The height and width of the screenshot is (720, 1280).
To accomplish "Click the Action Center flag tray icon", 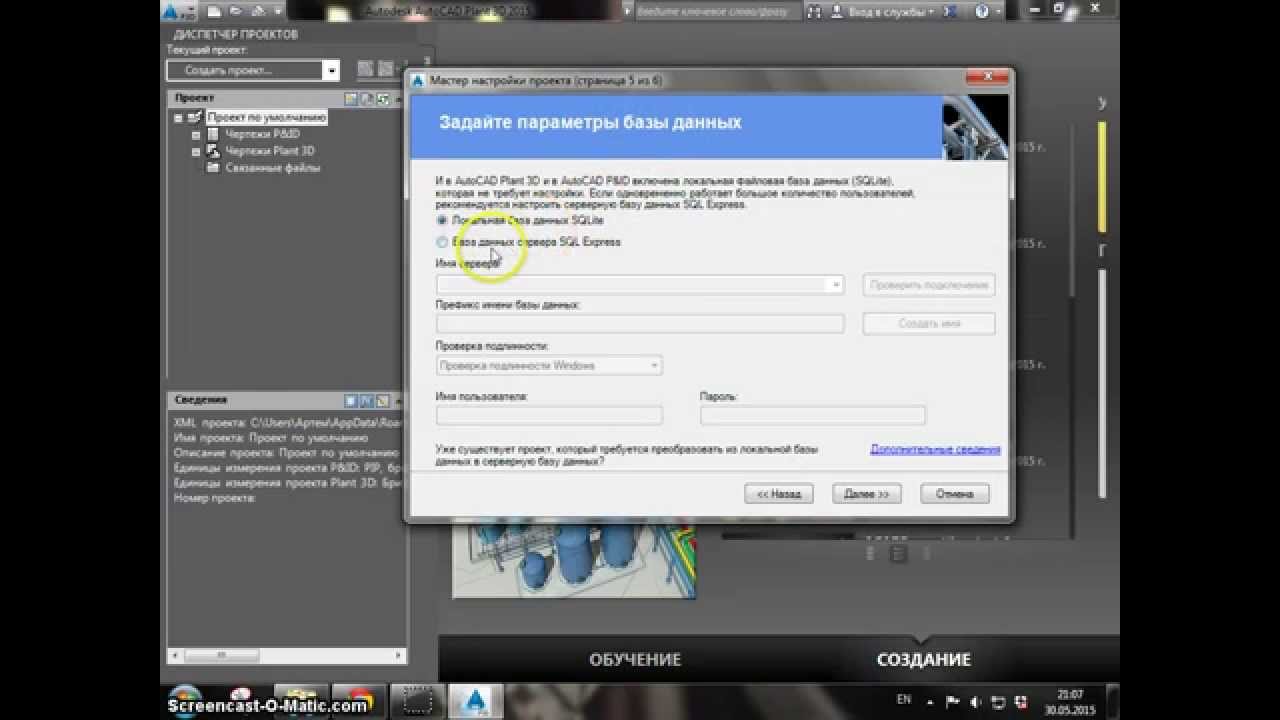I will [953, 702].
